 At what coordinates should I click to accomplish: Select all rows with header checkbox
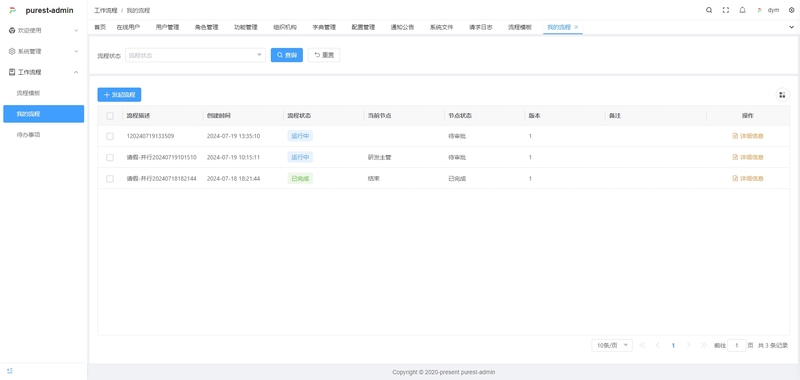click(110, 116)
